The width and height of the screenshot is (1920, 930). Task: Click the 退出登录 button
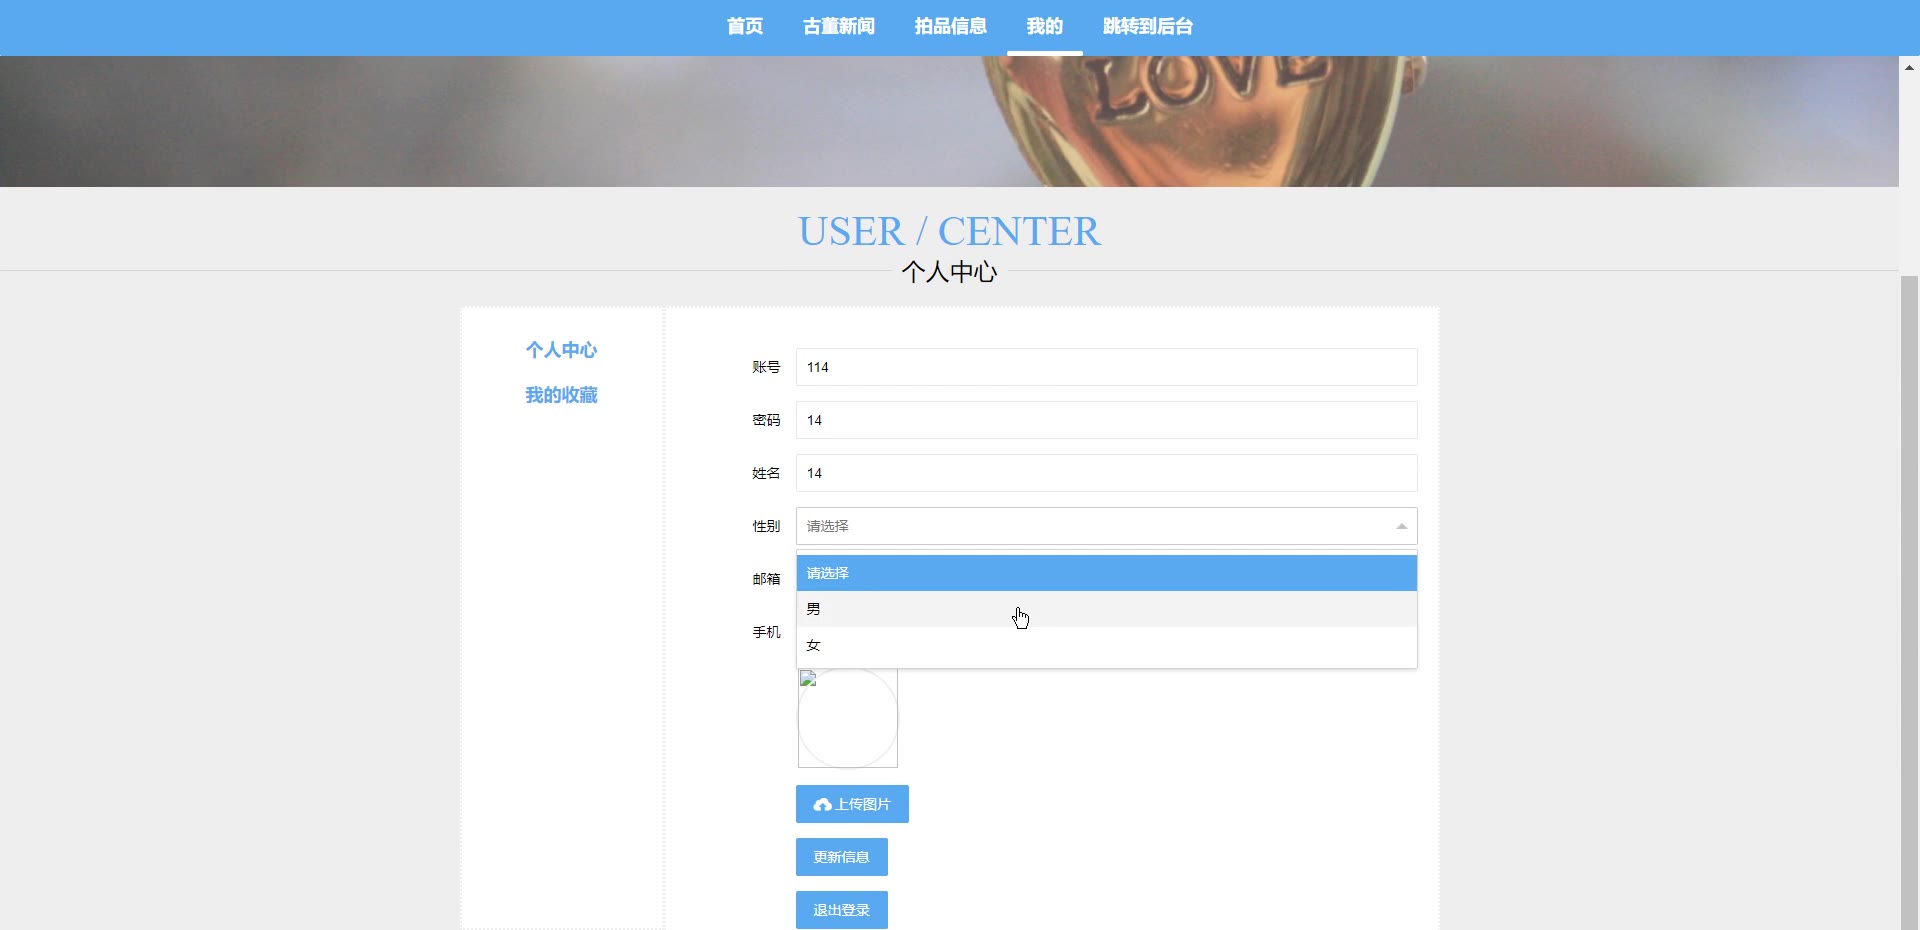coord(841,910)
